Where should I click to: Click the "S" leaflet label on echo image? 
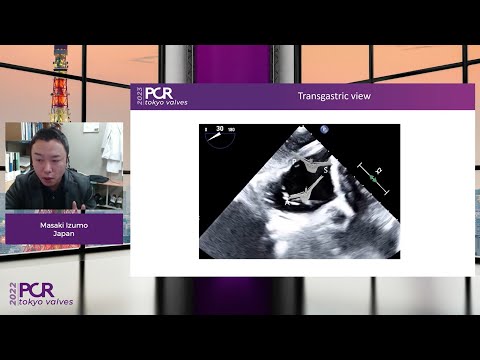tap(326, 170)
